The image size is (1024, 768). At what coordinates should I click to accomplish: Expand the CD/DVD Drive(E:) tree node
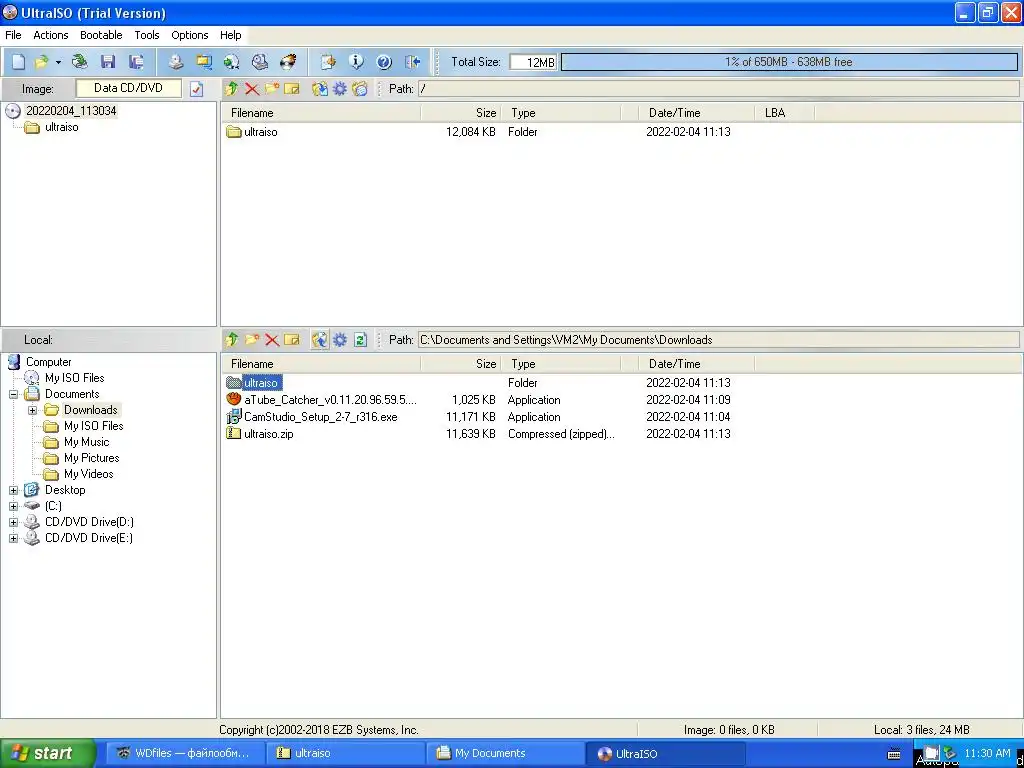coord(13,538)
